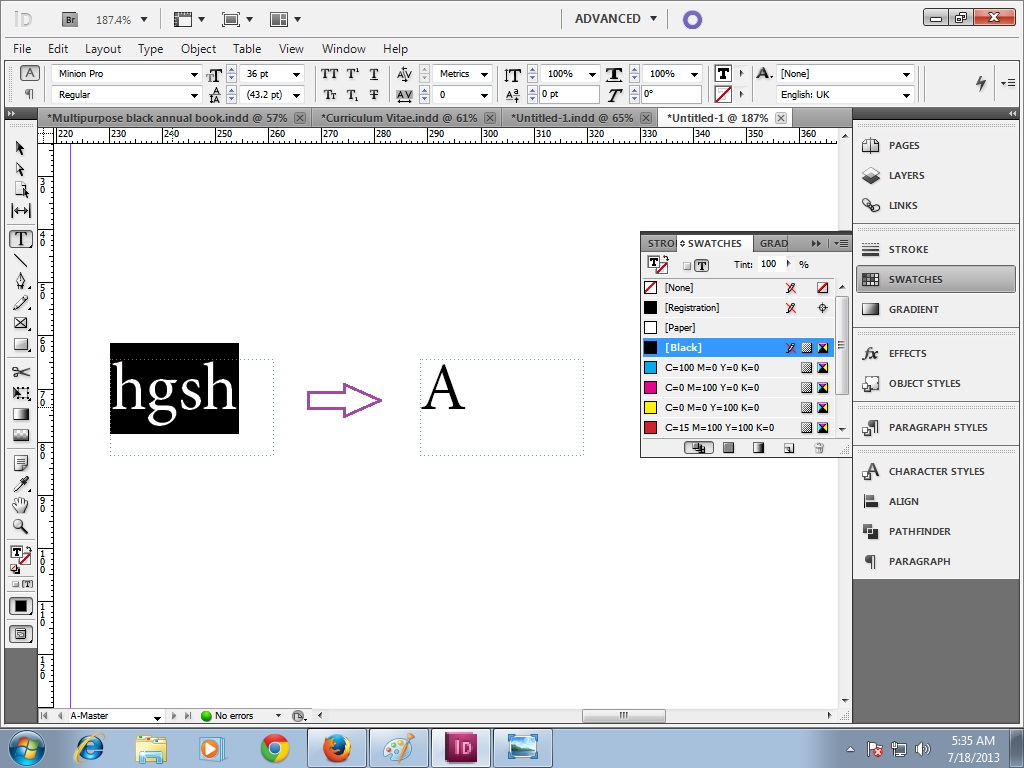Pick the Eyedropper tool
1024x768 pixels.
click(x=18, y=486)
